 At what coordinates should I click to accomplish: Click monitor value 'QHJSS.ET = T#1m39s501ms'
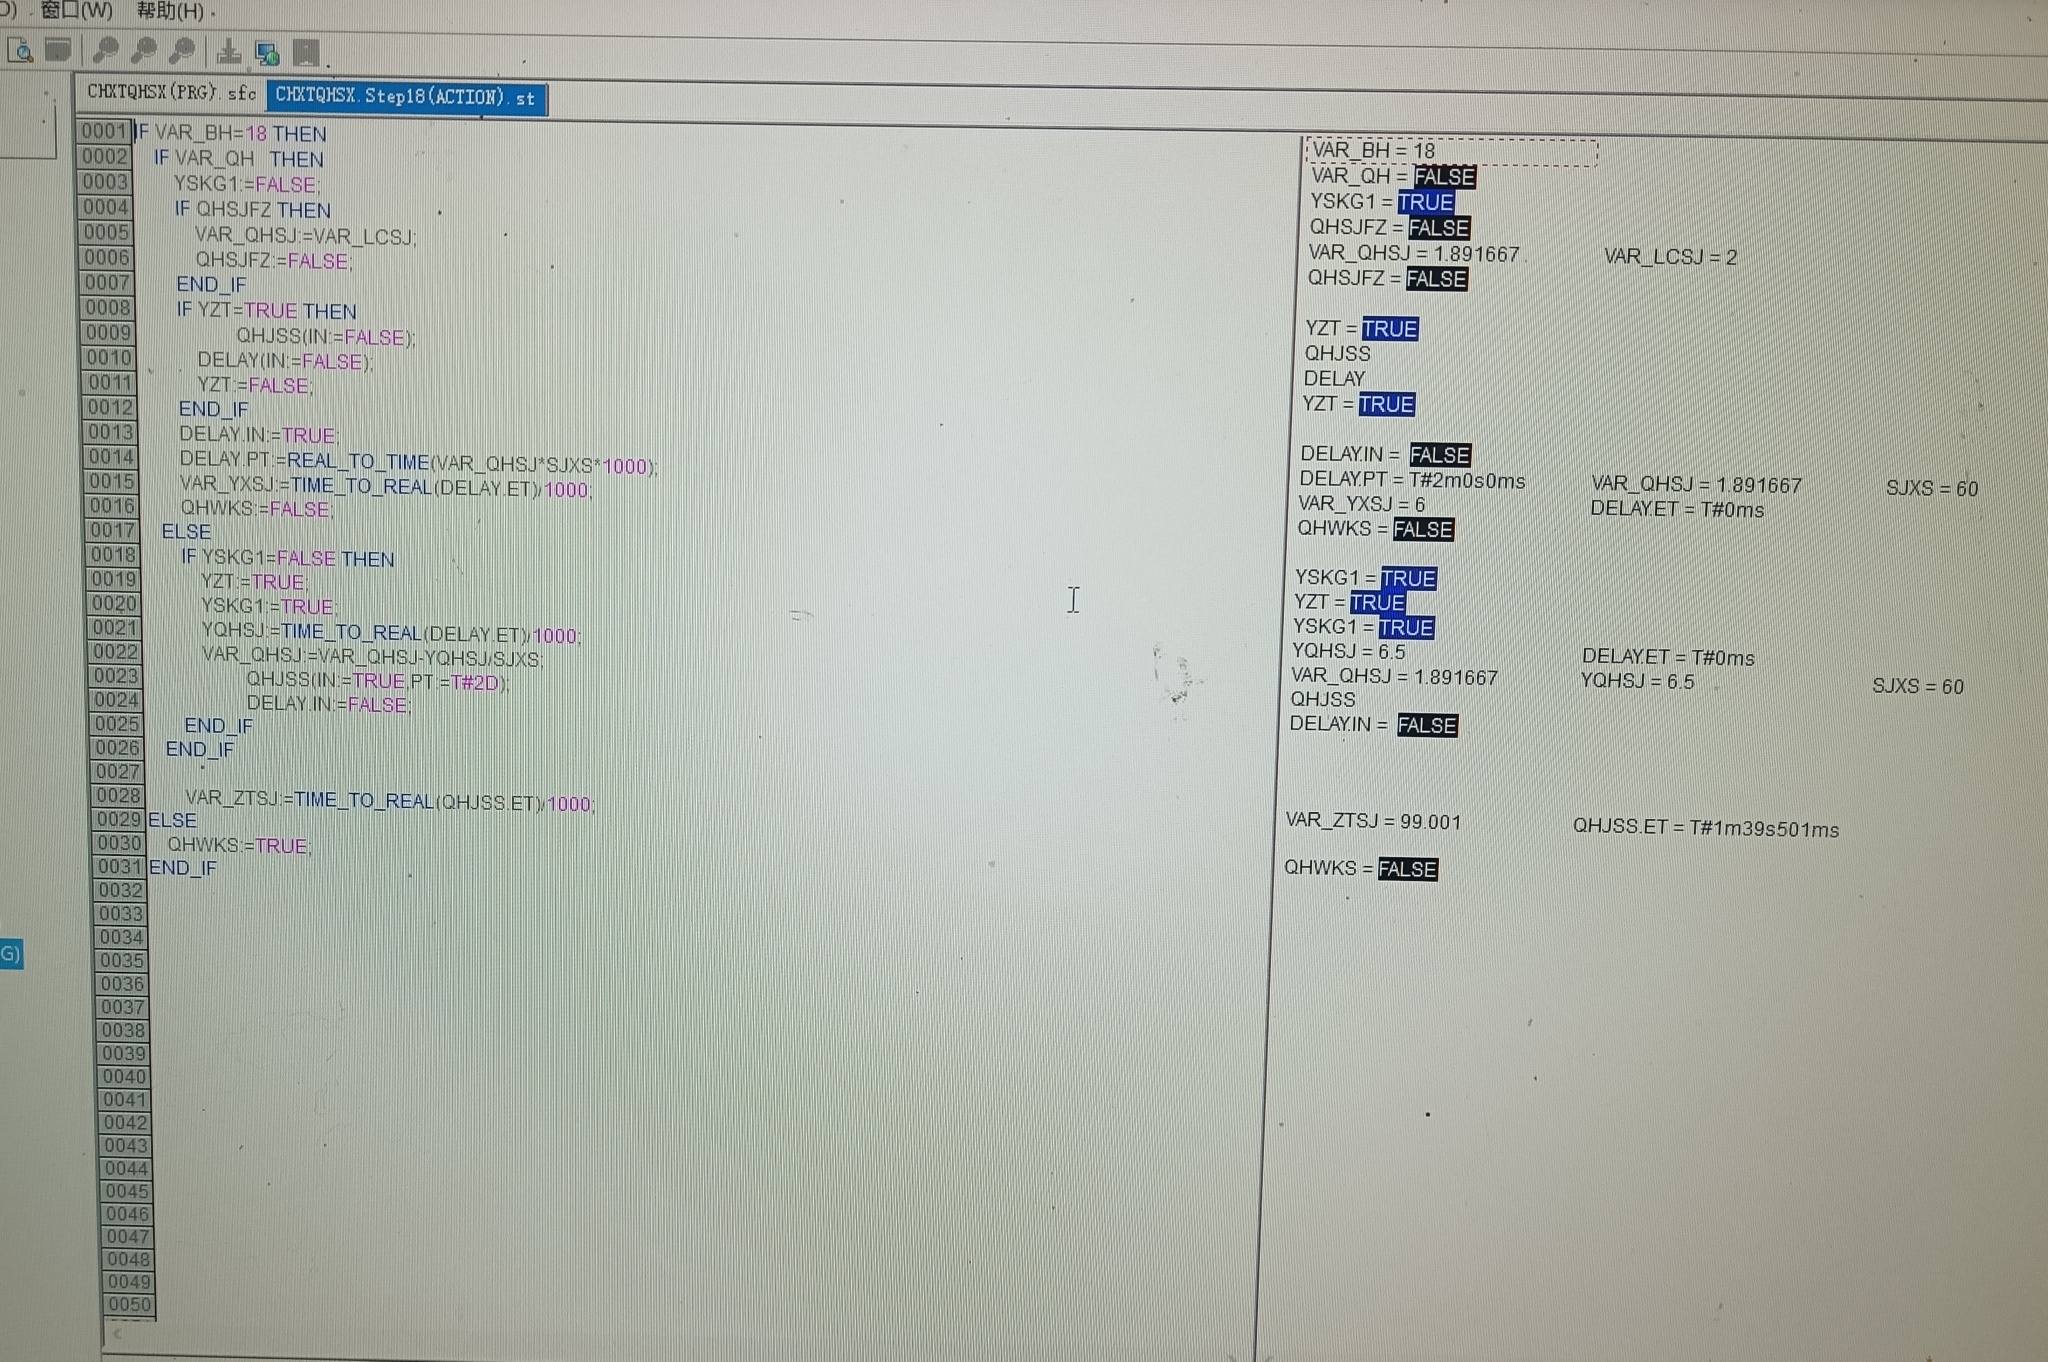(x=1706, y=828)
